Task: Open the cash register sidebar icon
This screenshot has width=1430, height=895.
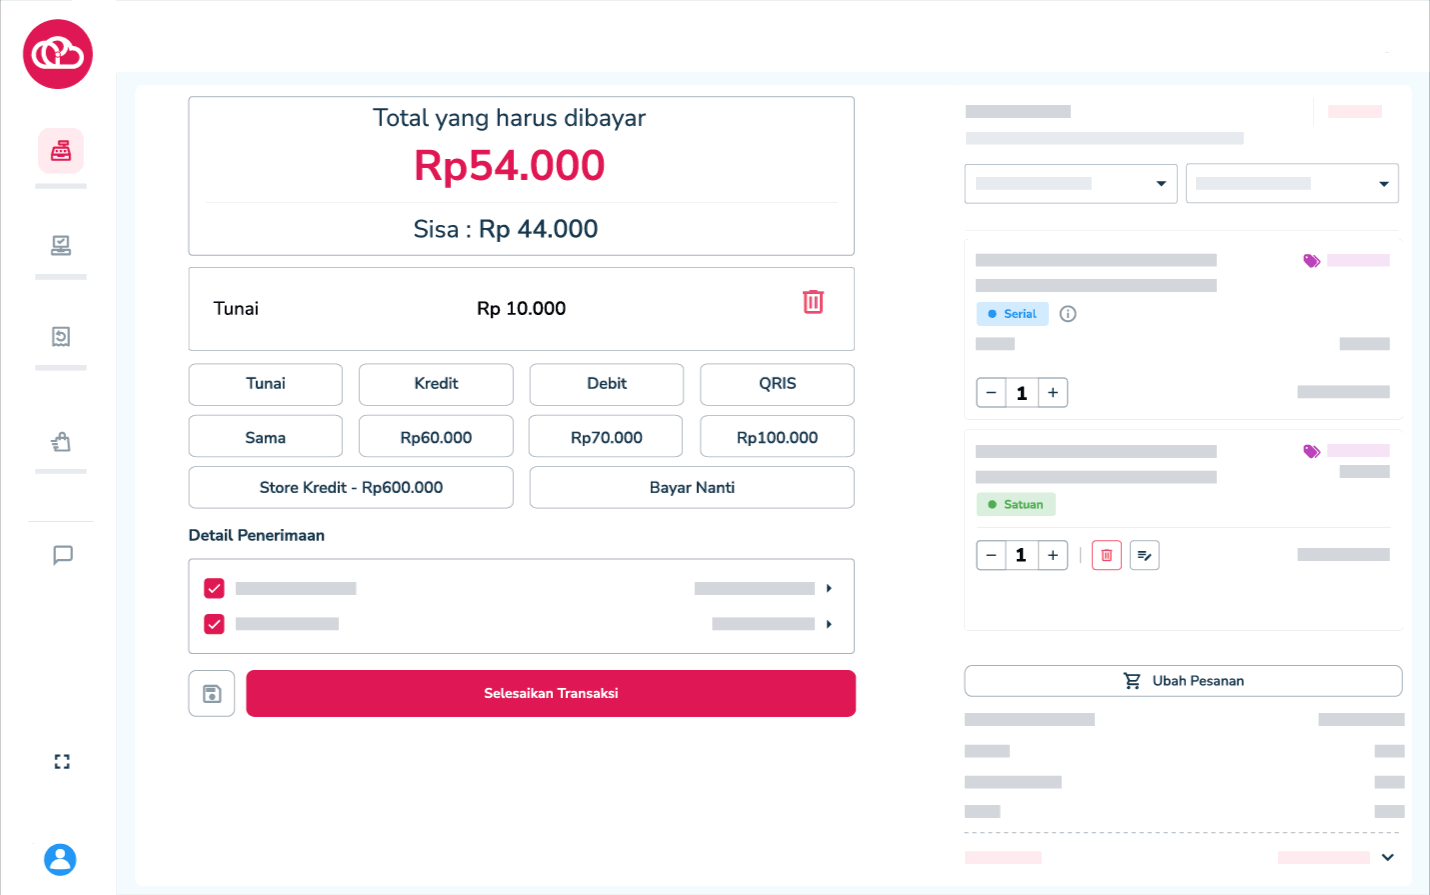Action: coord(61,151)
